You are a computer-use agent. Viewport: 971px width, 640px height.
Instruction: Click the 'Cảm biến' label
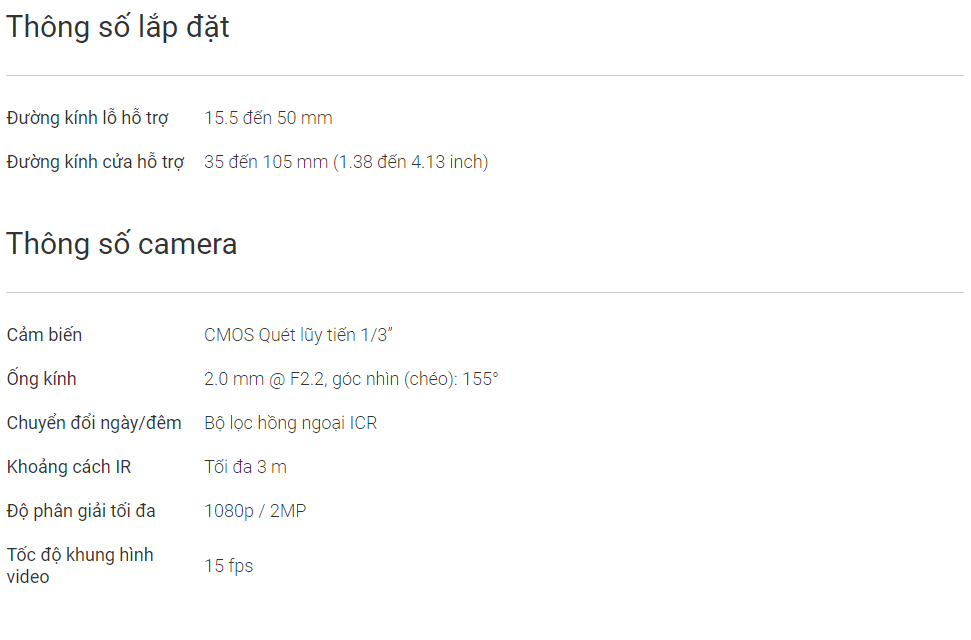[44, 335]
